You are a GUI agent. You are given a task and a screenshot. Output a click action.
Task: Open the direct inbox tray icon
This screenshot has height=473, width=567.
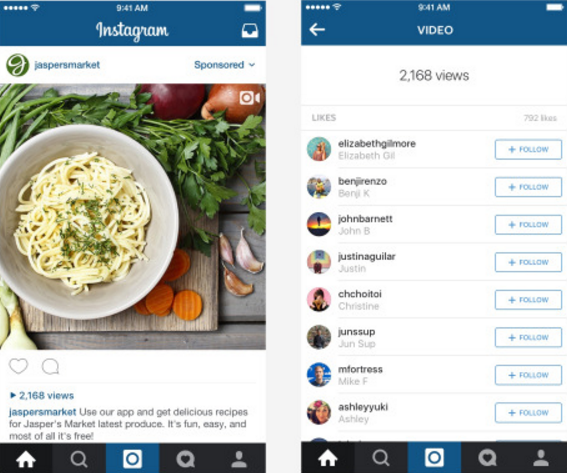click(250, 30)
